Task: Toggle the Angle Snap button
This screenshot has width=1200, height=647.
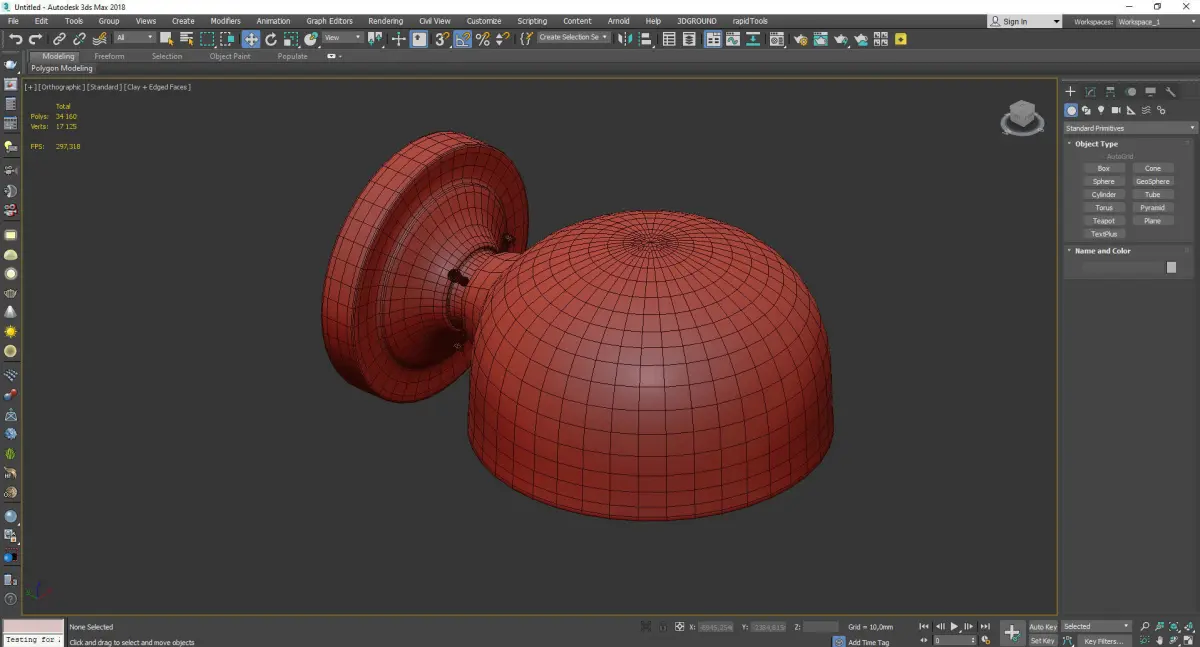Action: click(463, 39)
